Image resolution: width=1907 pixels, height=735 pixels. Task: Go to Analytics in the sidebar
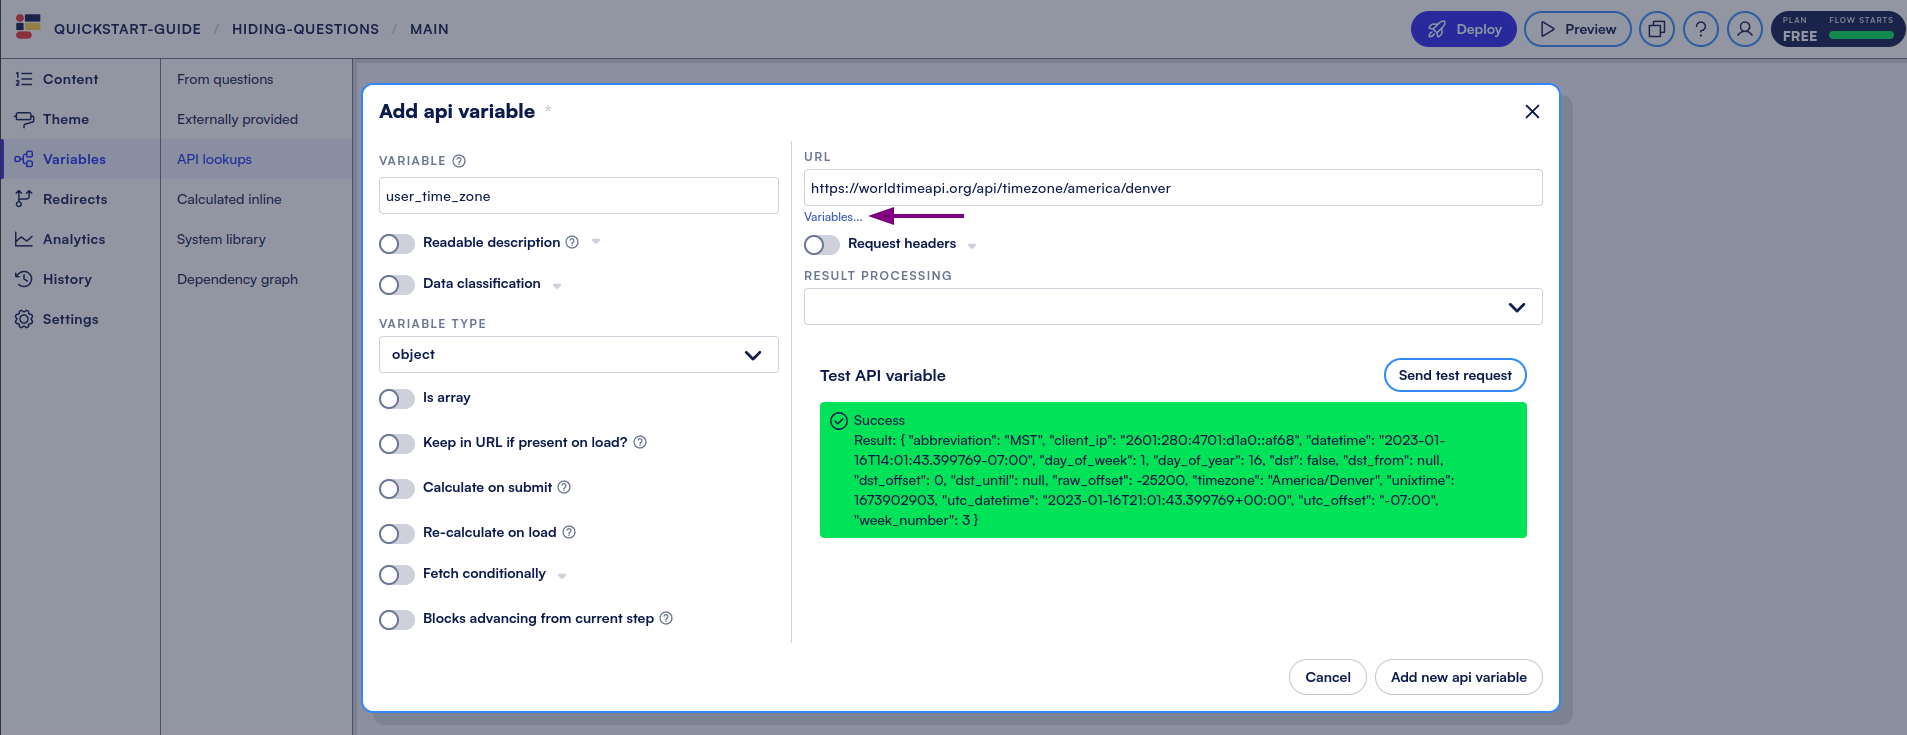point(73,239)
